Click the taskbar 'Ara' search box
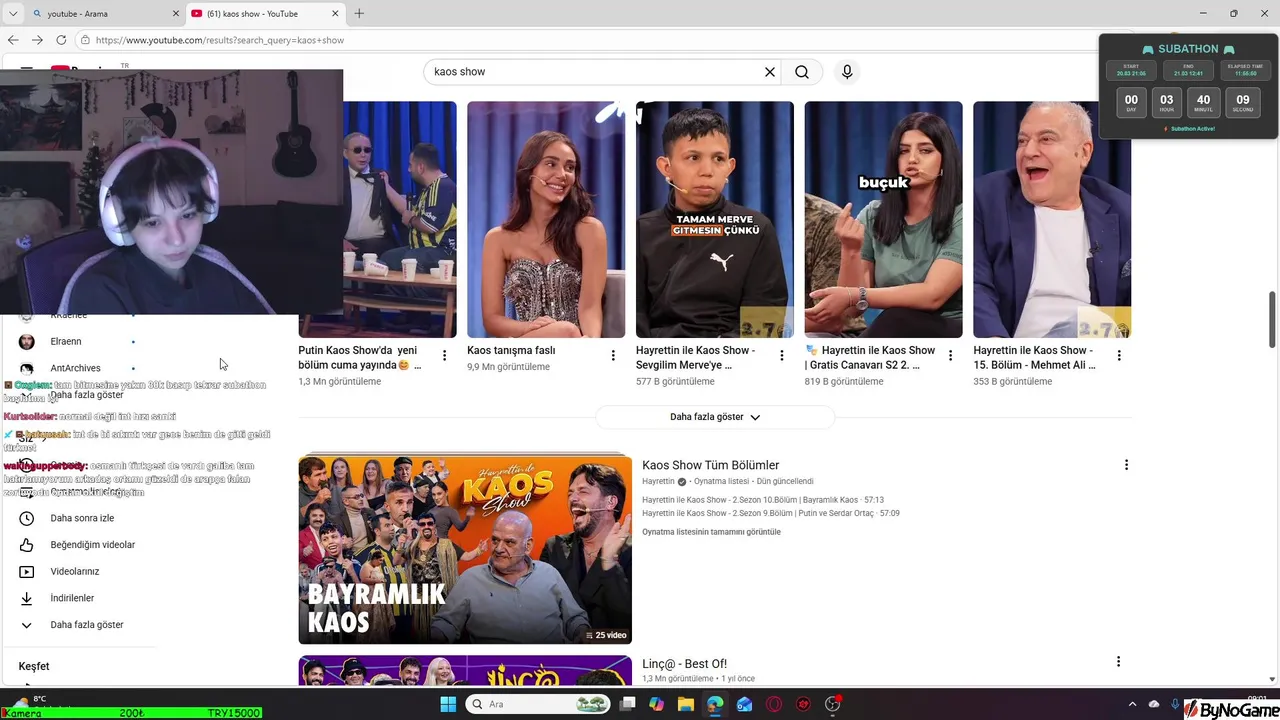 pyautogui.click(x=539, y=704)
